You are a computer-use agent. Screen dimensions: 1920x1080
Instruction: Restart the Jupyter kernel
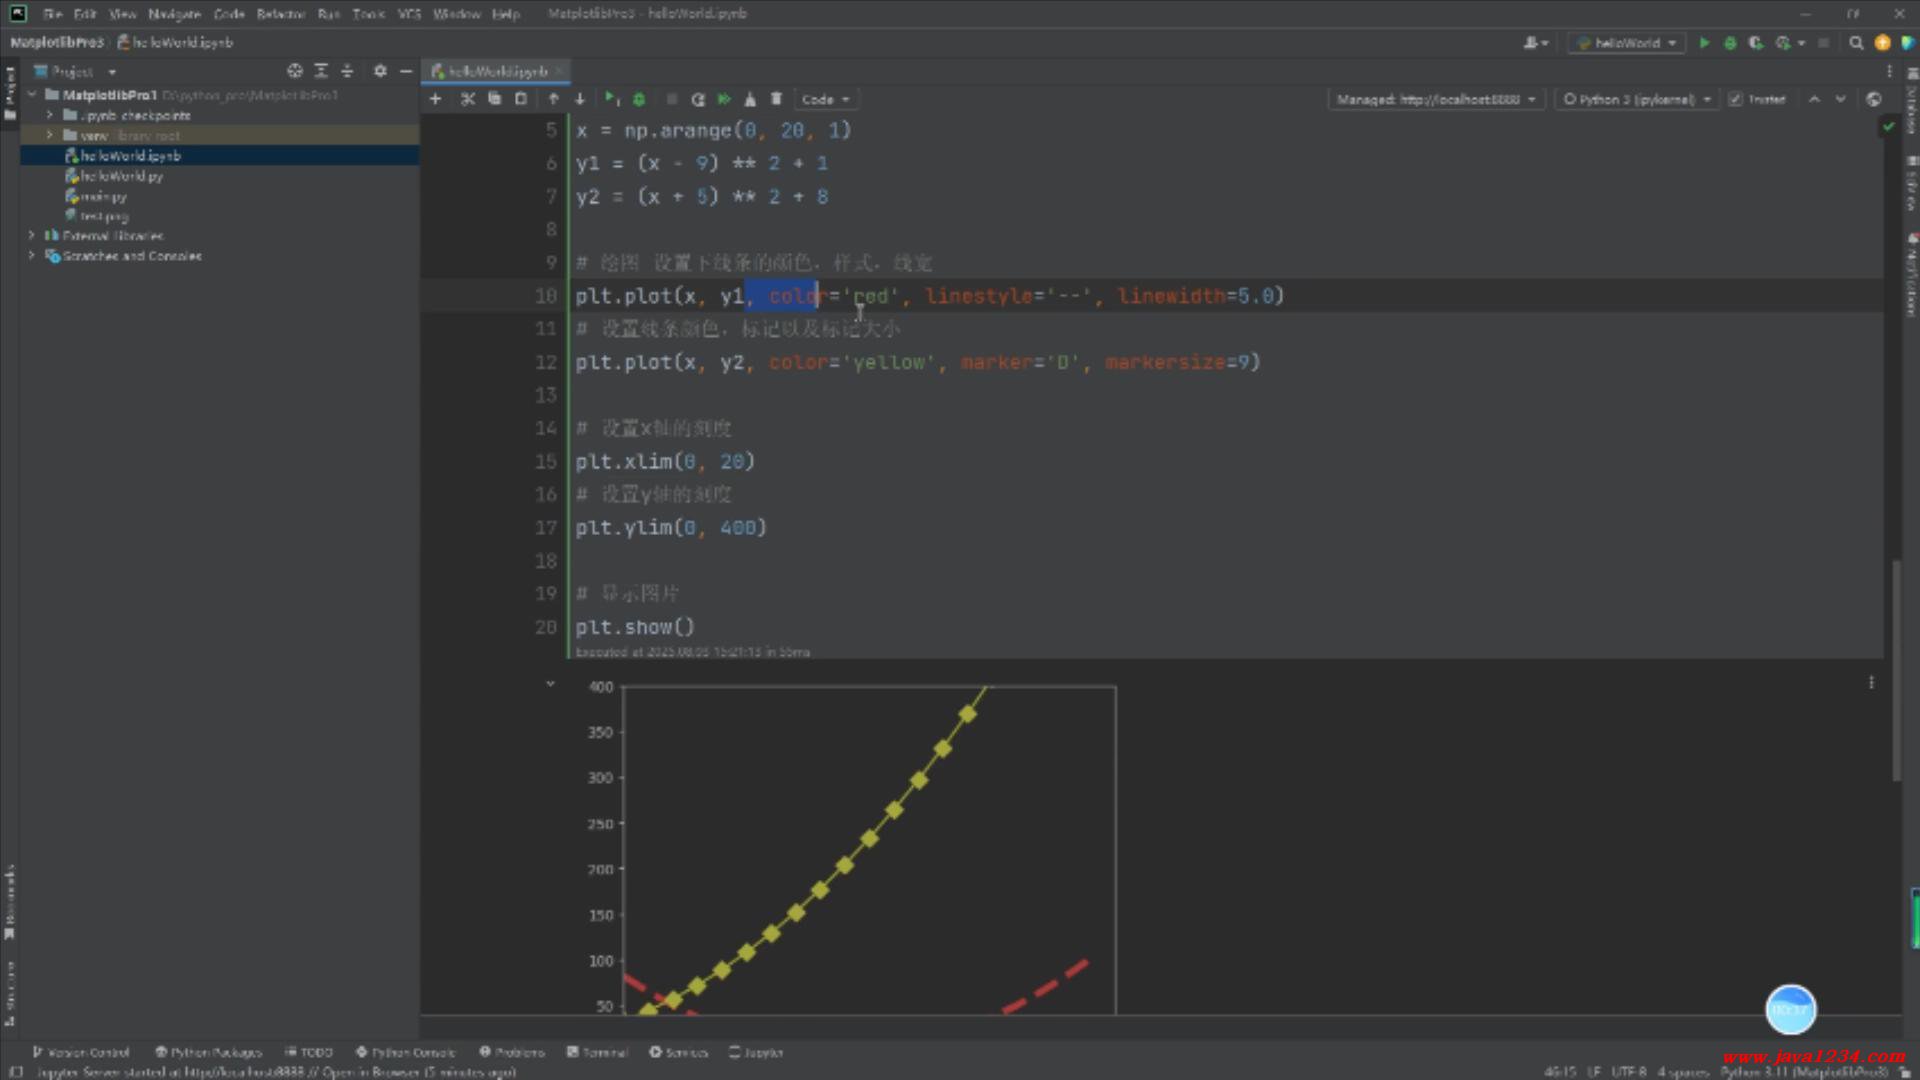click(x=698, y=99)
